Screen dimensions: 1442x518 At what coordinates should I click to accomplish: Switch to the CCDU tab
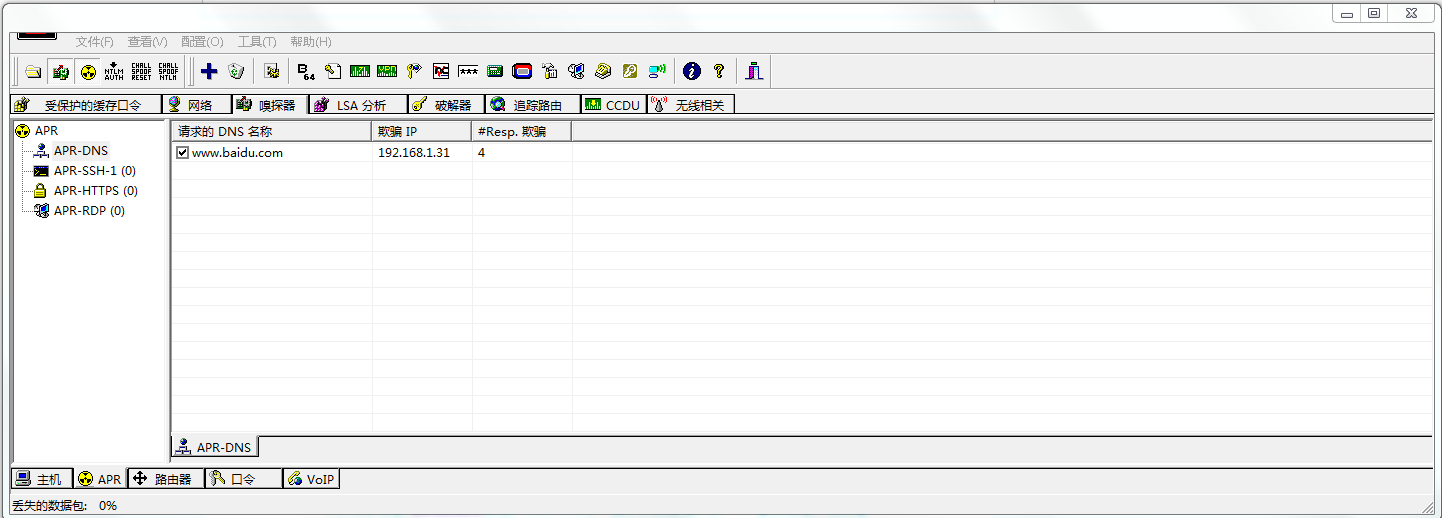pos(613,104)
